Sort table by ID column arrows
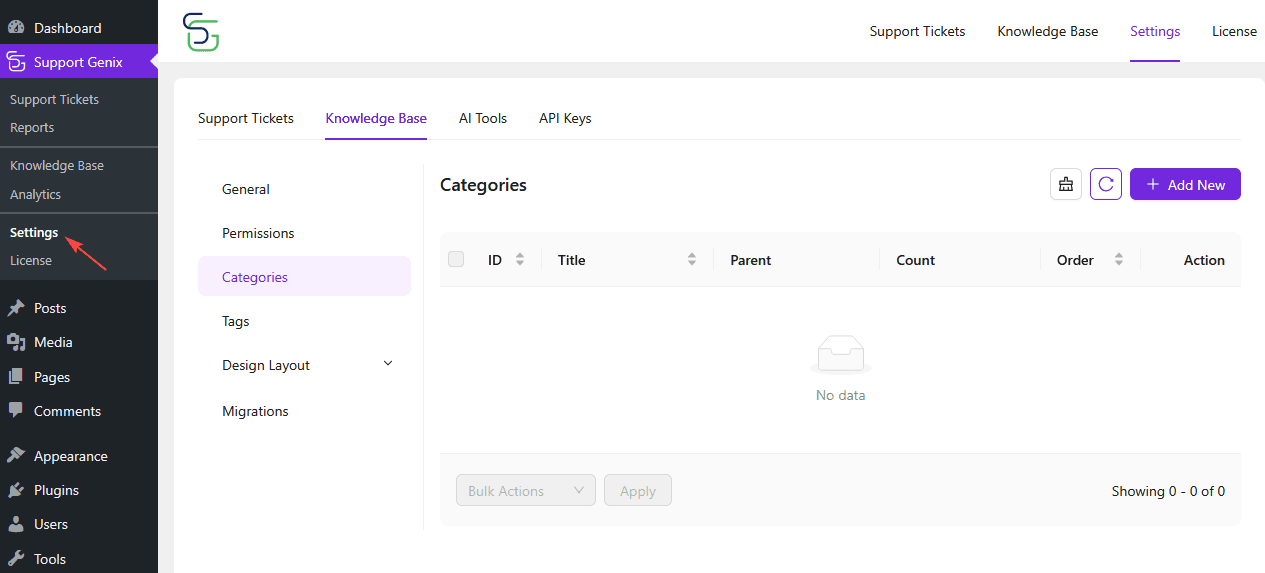Image resolution: width=1265 pixels, height=573 pixels. tap(520, 260)
